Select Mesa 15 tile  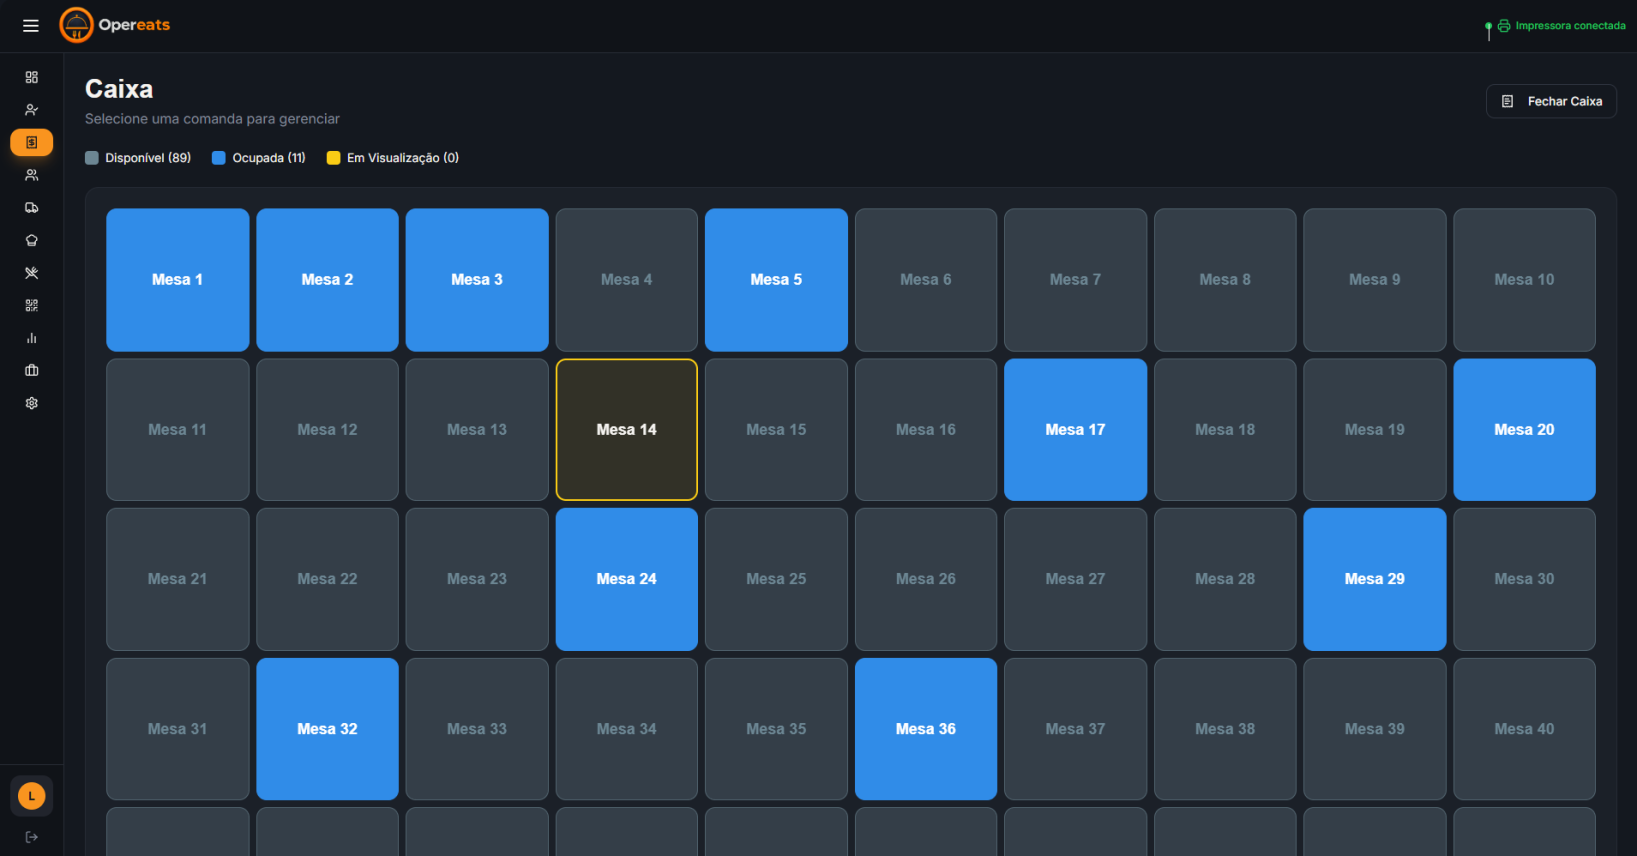pyautogui.click(x=776, y=430)
